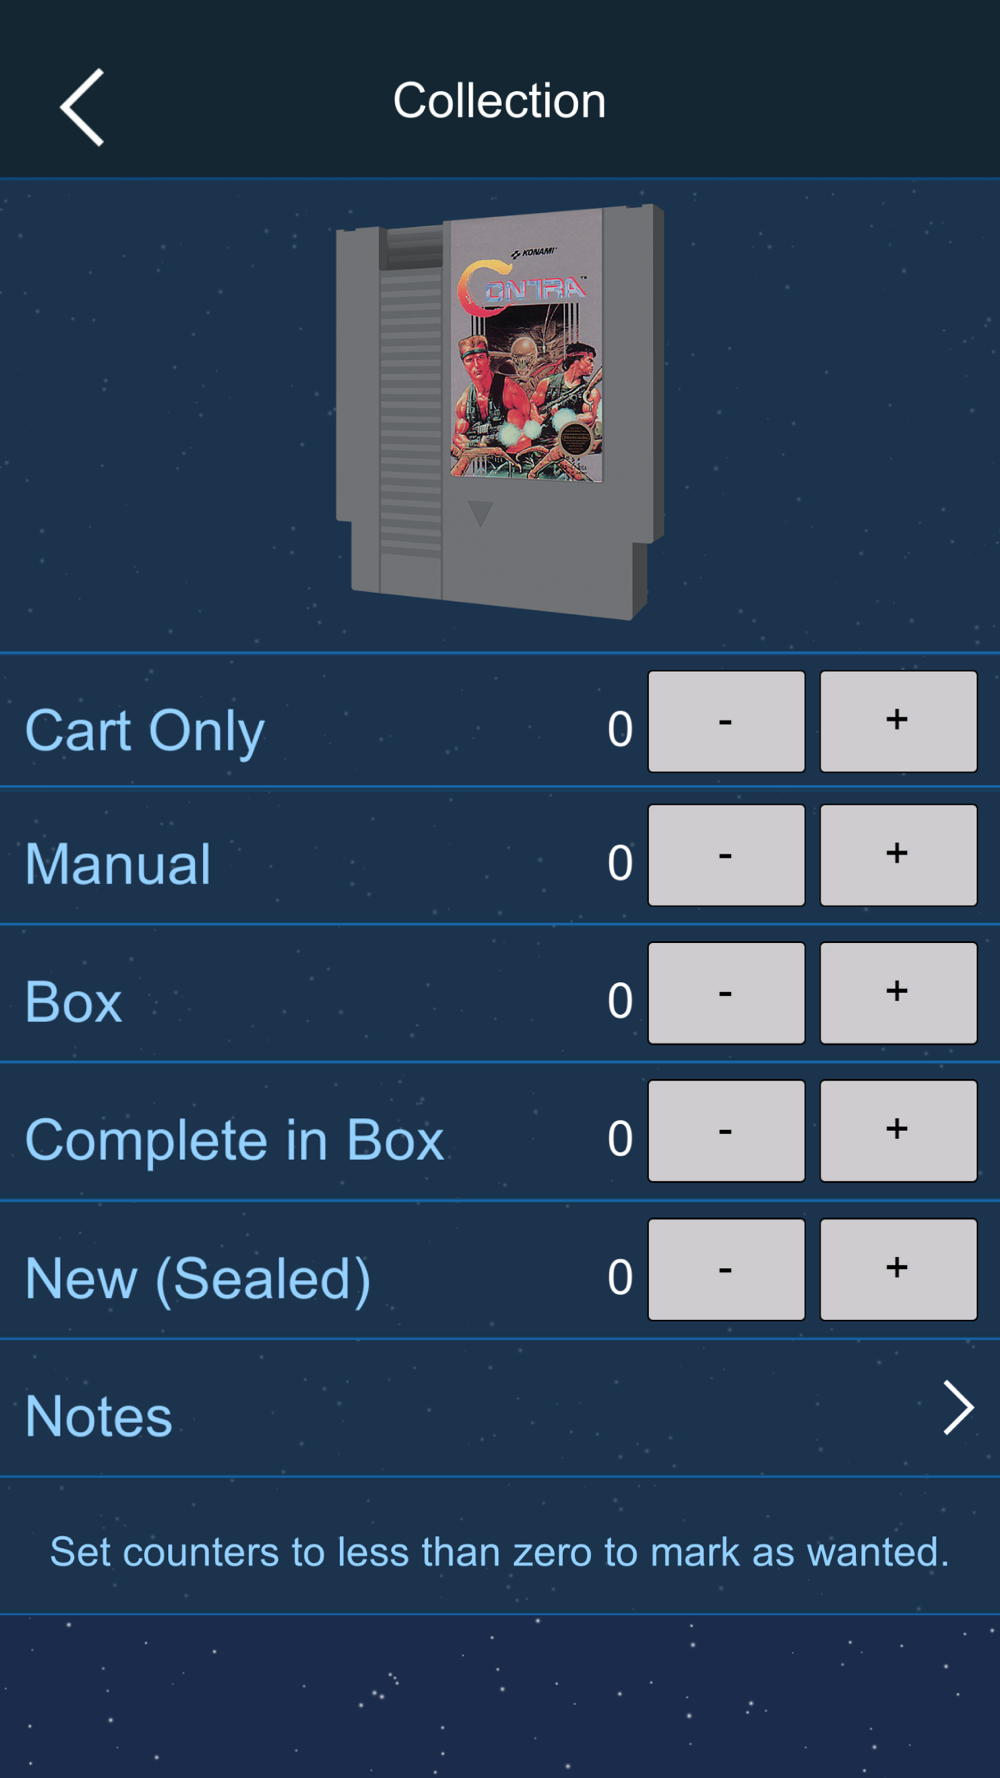Tap the Collection header title
This screenshot has width=1000, height=1778.
[x=499, y=101]
